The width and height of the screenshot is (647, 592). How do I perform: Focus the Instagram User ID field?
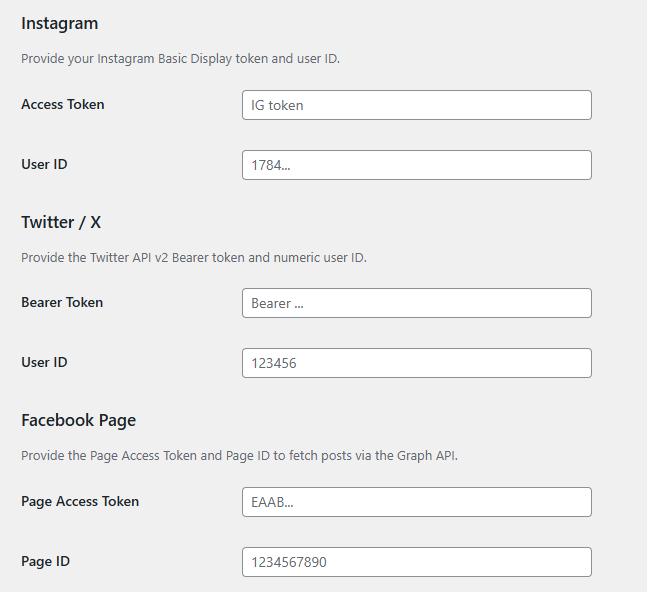[x=416, y=165]
